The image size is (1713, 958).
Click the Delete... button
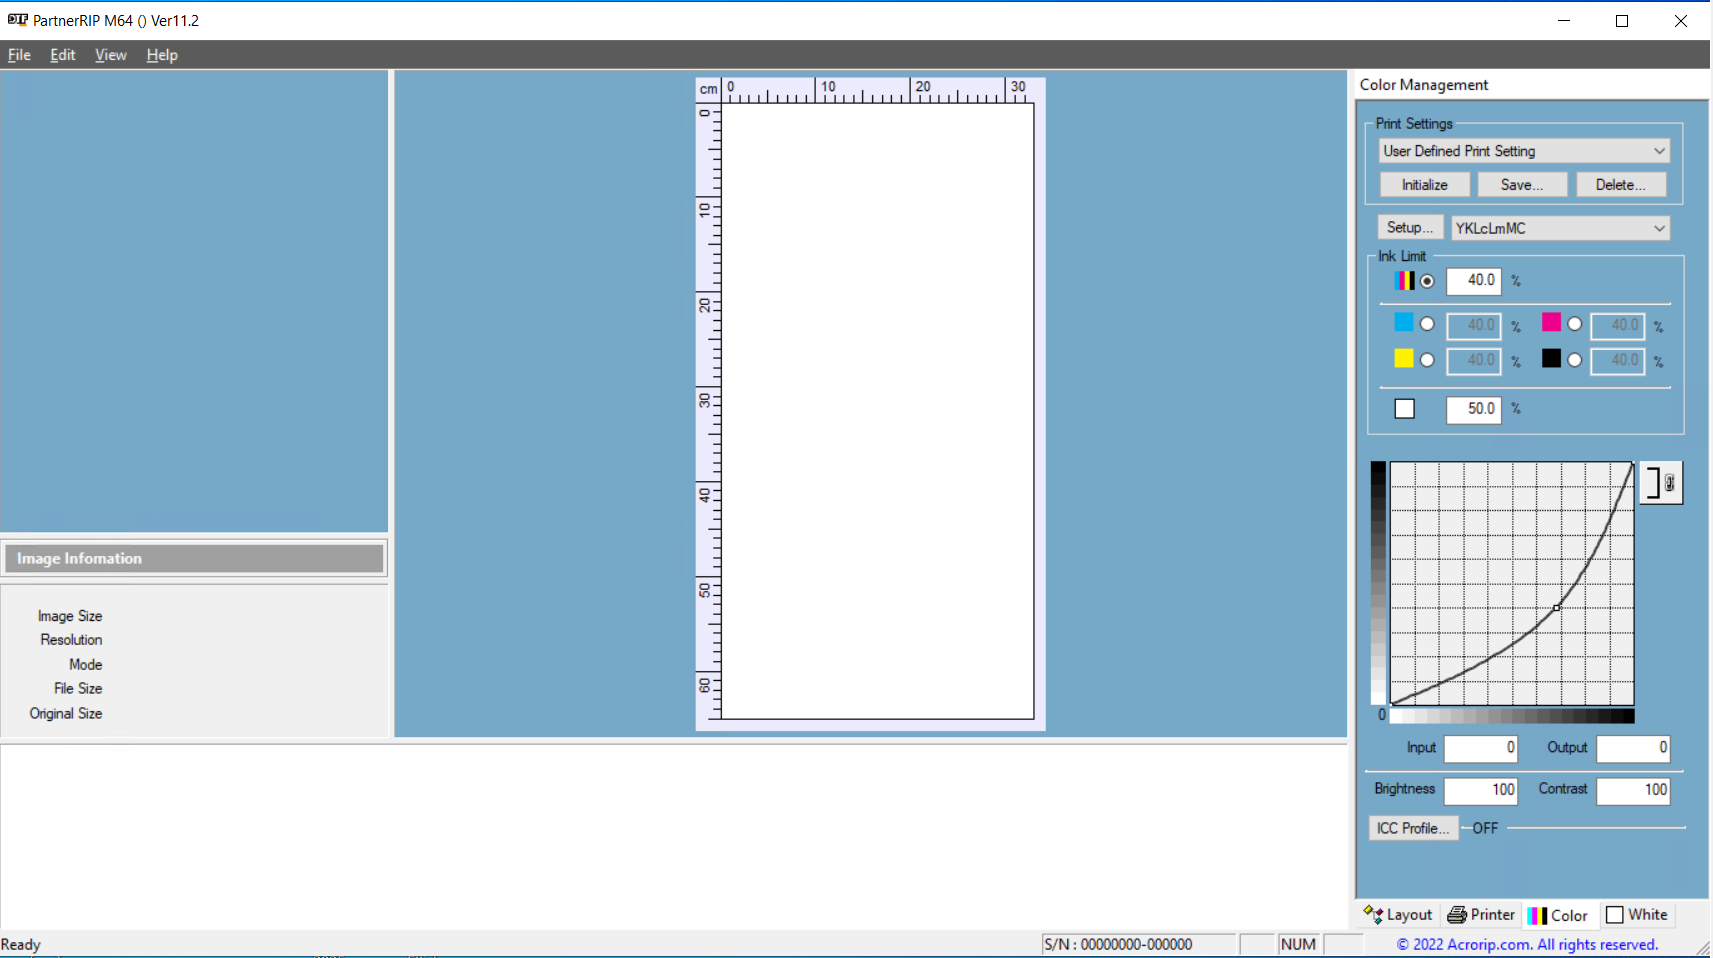tap(1621, 185)
